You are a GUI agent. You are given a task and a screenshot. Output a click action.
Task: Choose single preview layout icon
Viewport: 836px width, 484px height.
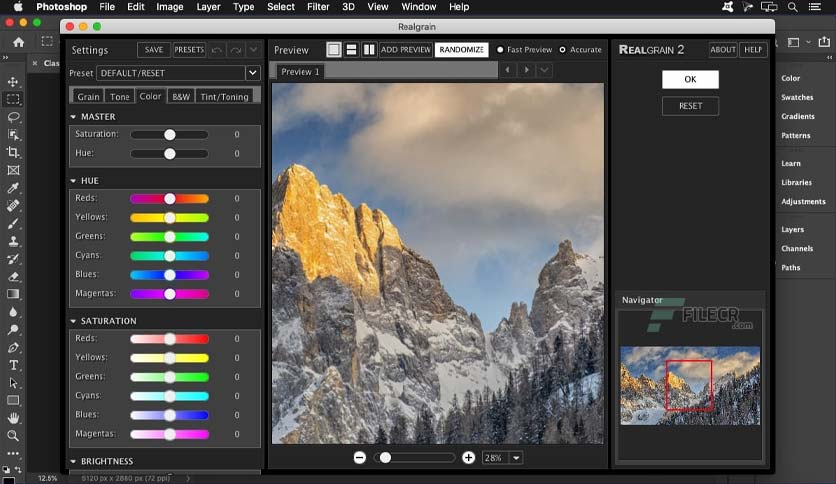point(334,50)
